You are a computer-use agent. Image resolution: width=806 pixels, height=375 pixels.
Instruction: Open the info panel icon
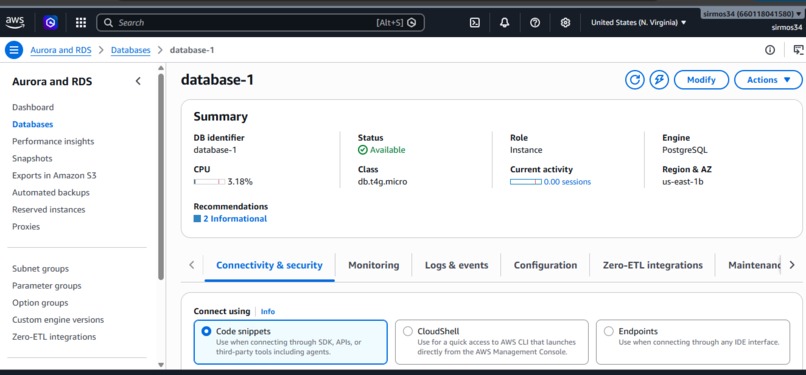tap(770, 50)
